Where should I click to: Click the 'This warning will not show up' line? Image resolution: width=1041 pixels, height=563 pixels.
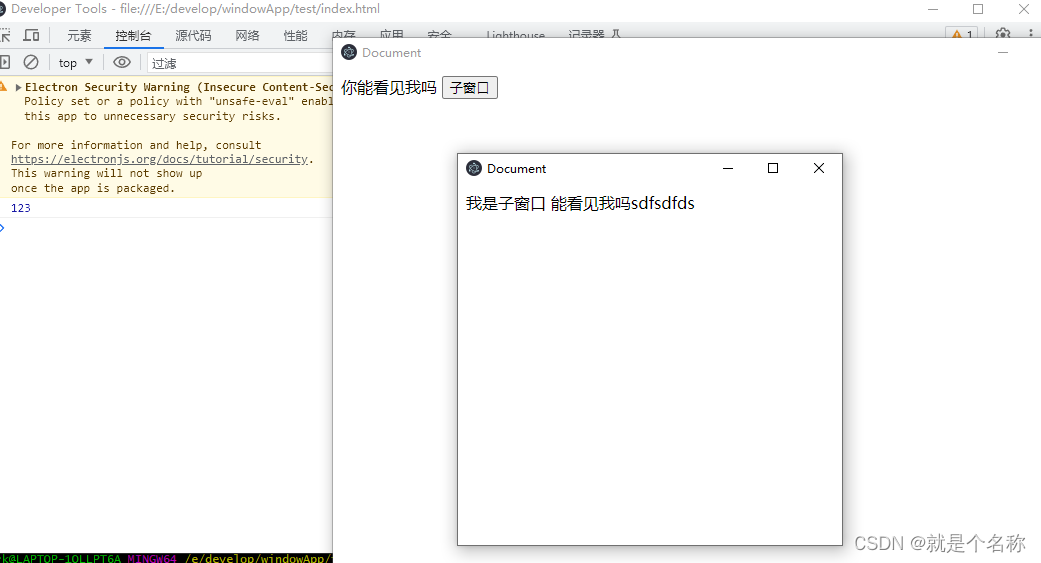(106, 173)
